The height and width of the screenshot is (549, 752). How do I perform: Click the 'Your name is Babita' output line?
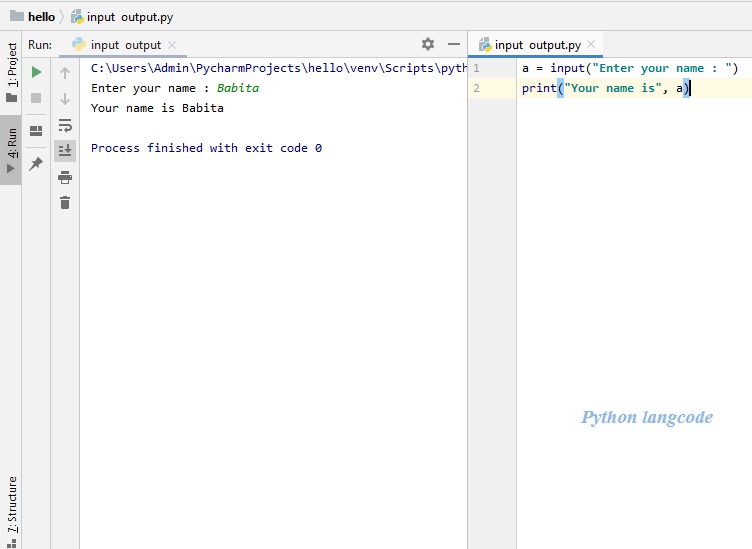pyautogui.click(x=157, y=108)
